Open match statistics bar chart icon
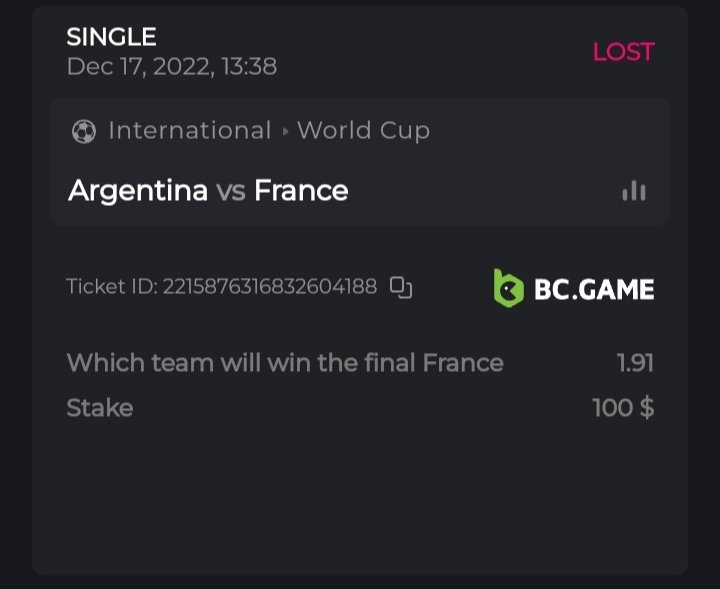Image resolution: width=720 pixels, height=589 pixels. (x=634, y=190)
